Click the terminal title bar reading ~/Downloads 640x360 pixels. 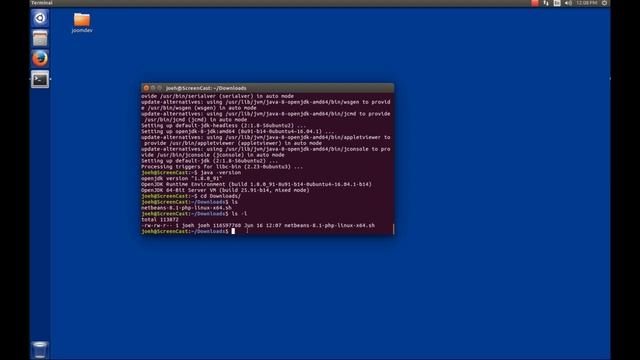tap(267, 88)
